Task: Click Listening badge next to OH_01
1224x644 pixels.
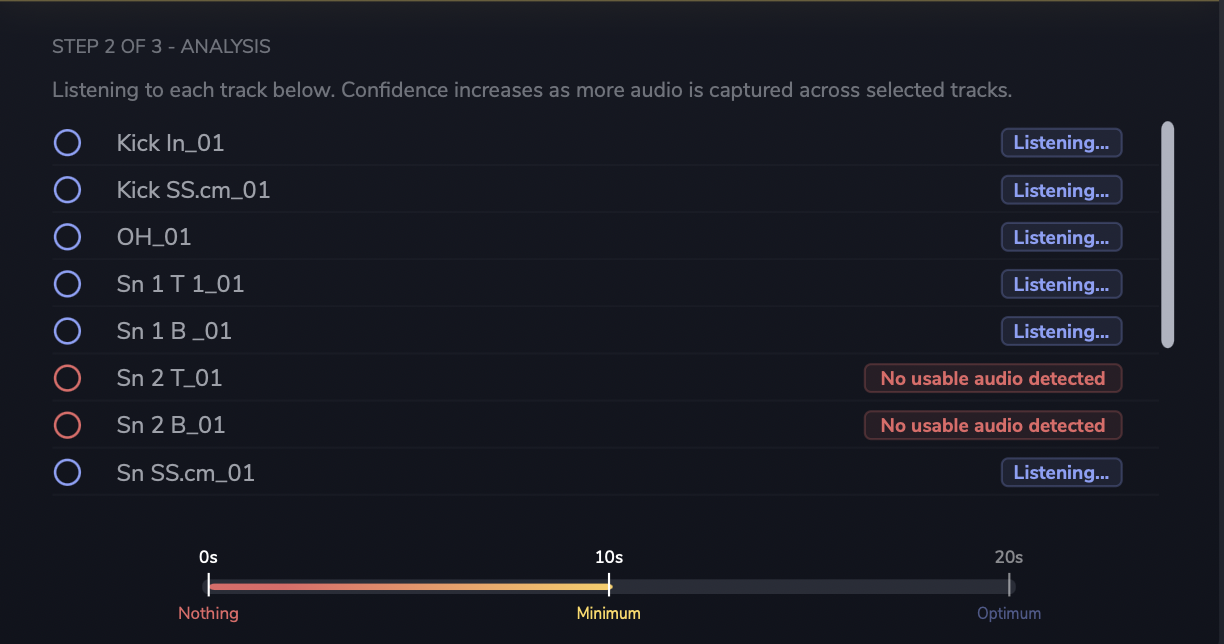Action: click(x=1061, y=237)
